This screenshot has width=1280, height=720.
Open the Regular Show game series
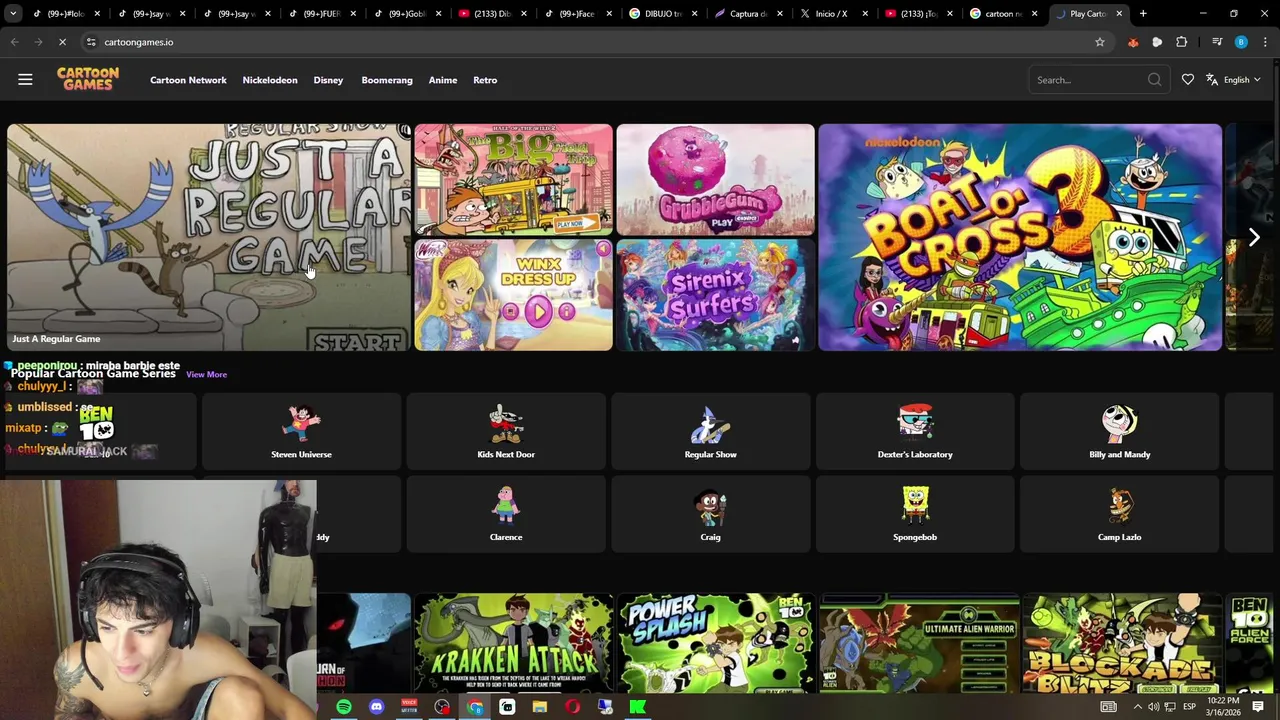tap(710, 431)
